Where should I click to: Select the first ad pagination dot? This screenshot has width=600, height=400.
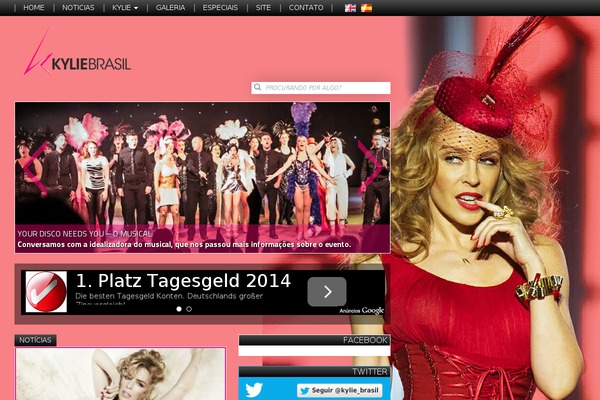[179, 309]
